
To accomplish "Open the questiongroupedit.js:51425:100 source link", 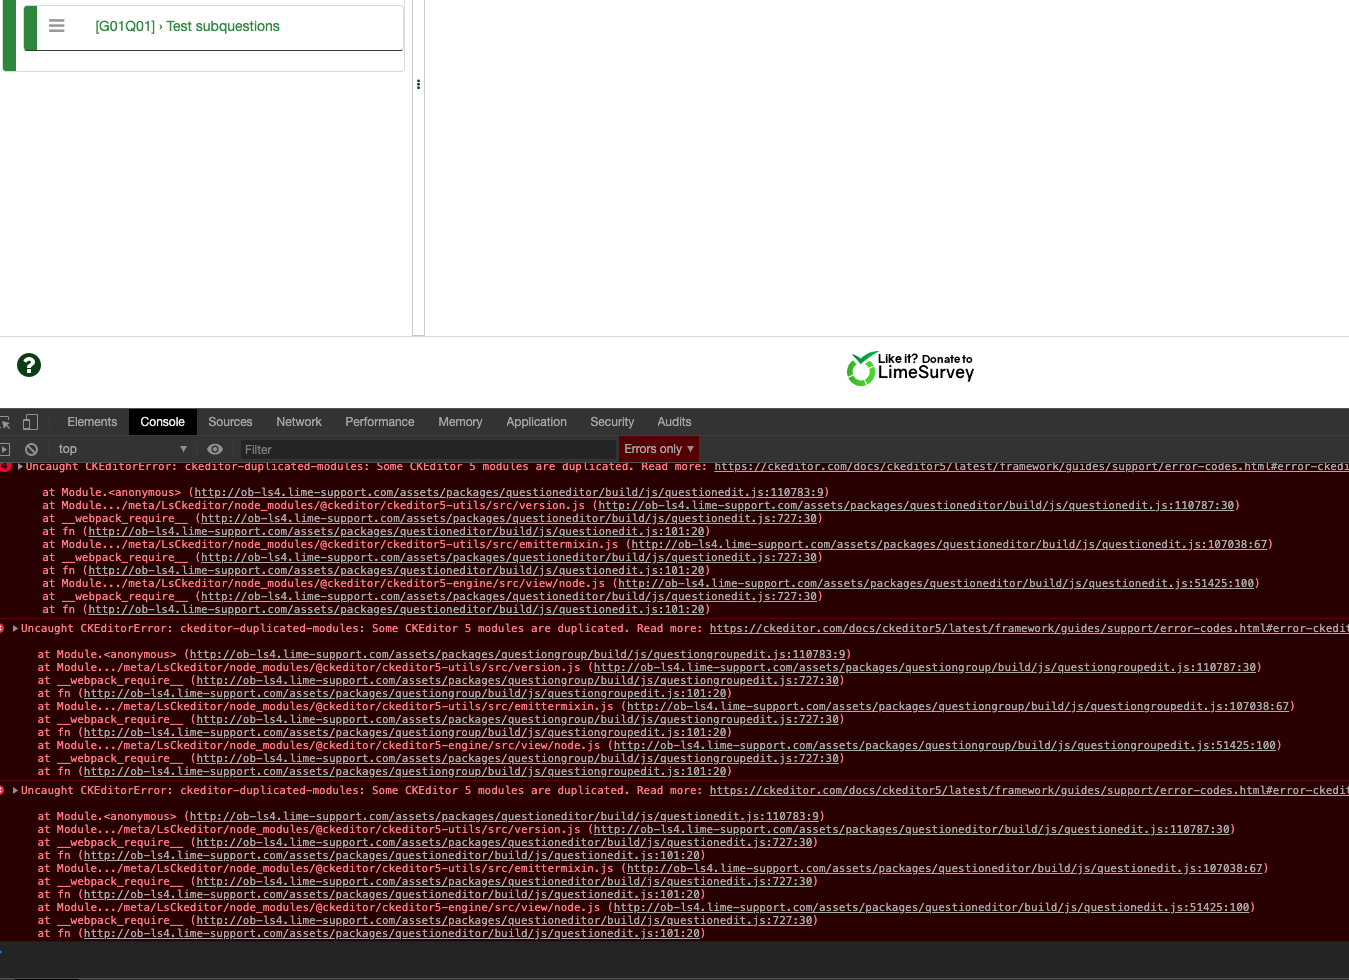I will point(945,745).
